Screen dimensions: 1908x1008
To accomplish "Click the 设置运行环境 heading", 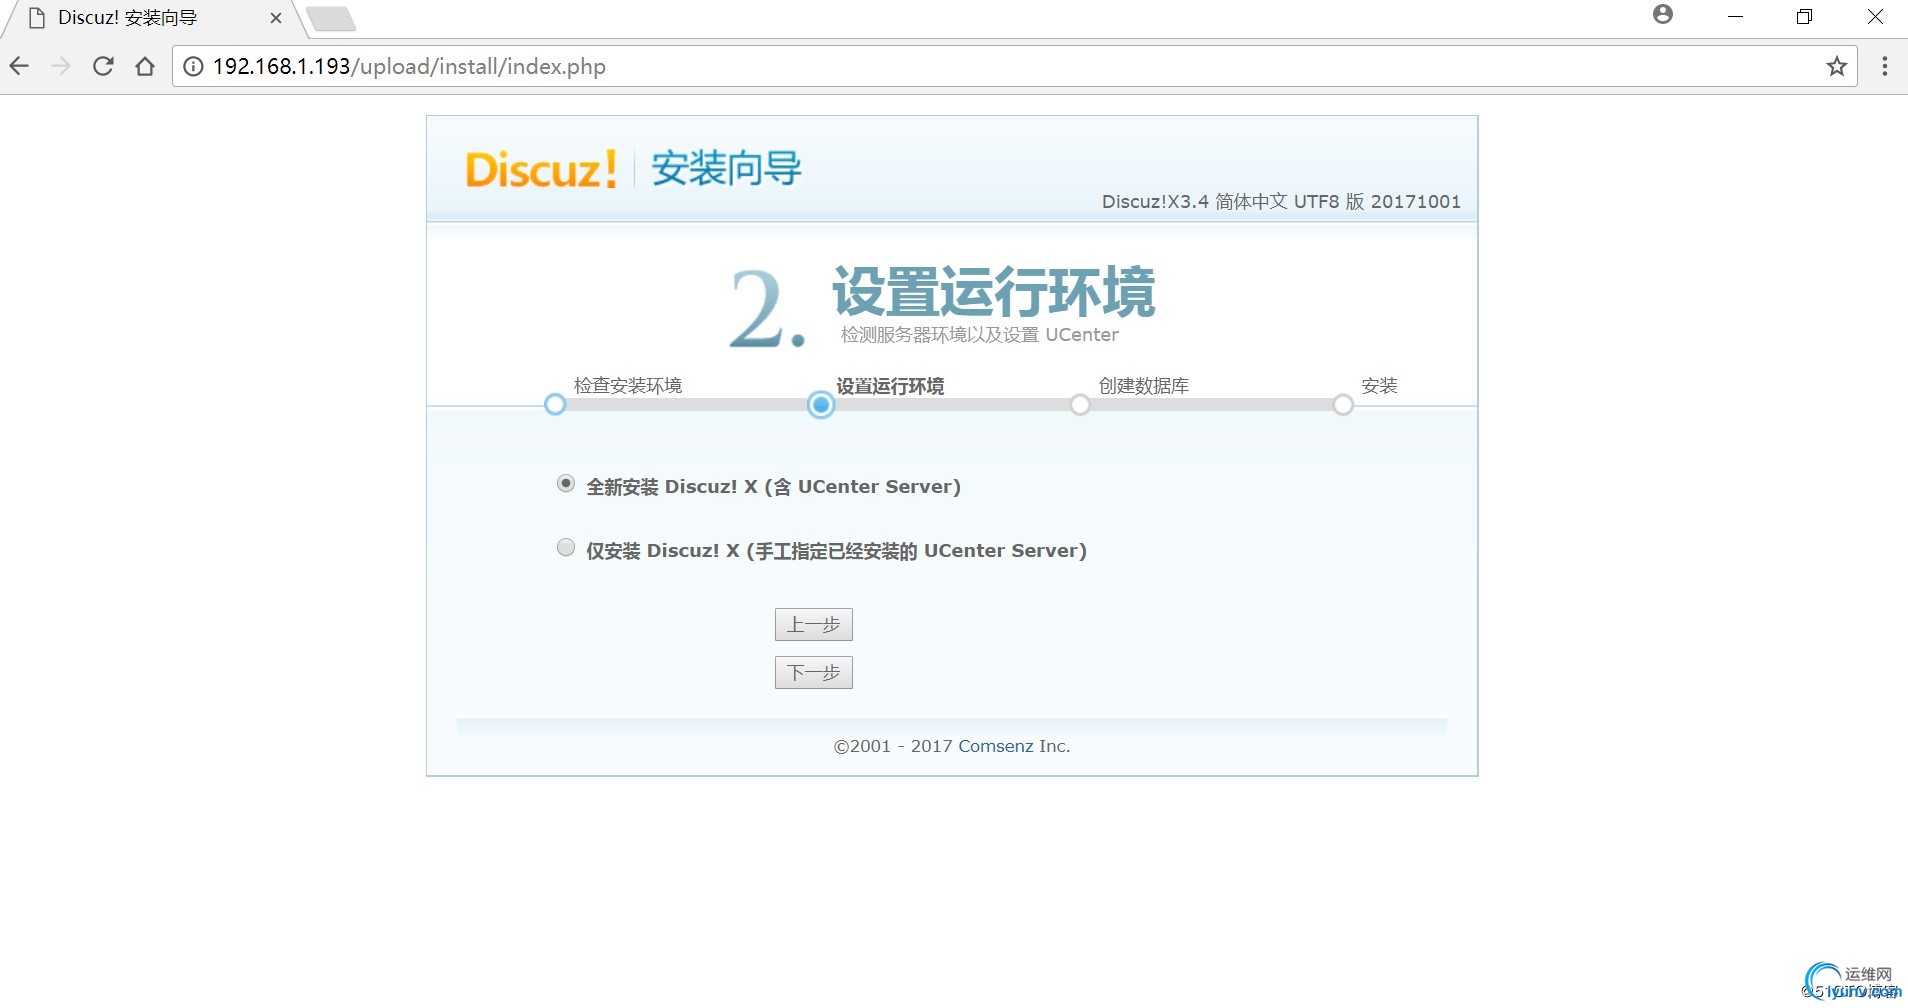I will click(x=994, y=291).
